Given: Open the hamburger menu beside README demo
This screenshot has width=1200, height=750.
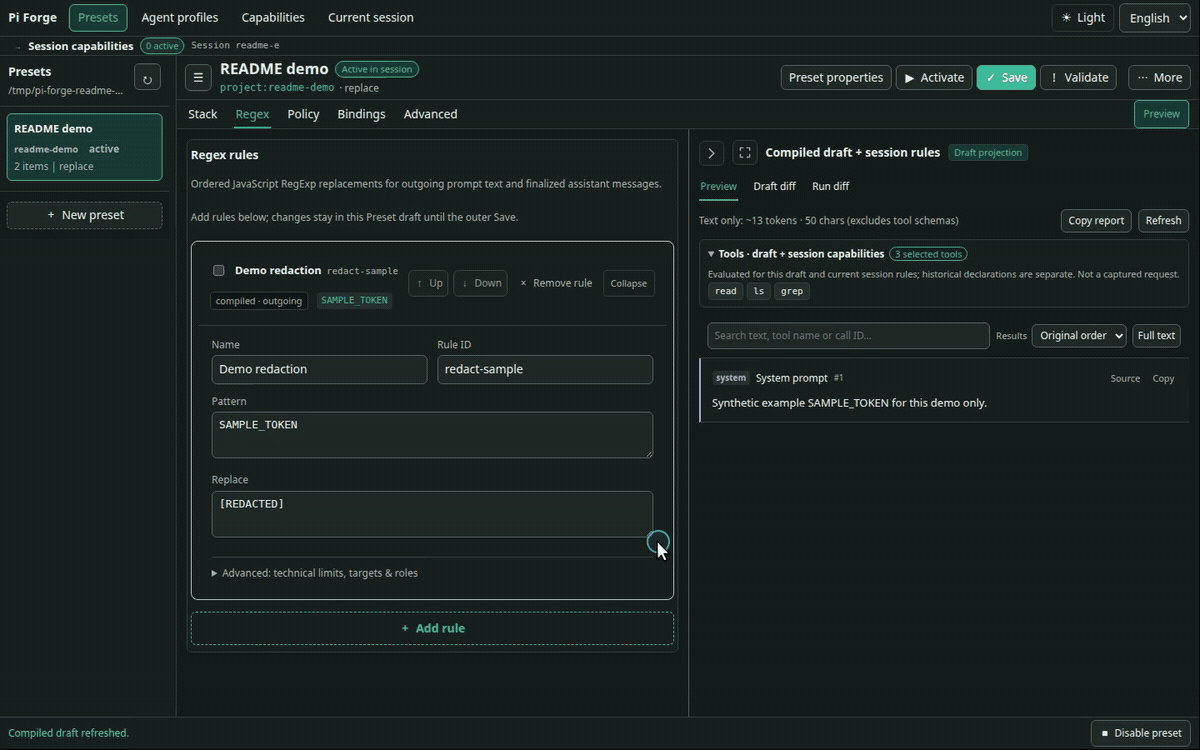Looking at the screenshot, I should [x=198, y=78].
